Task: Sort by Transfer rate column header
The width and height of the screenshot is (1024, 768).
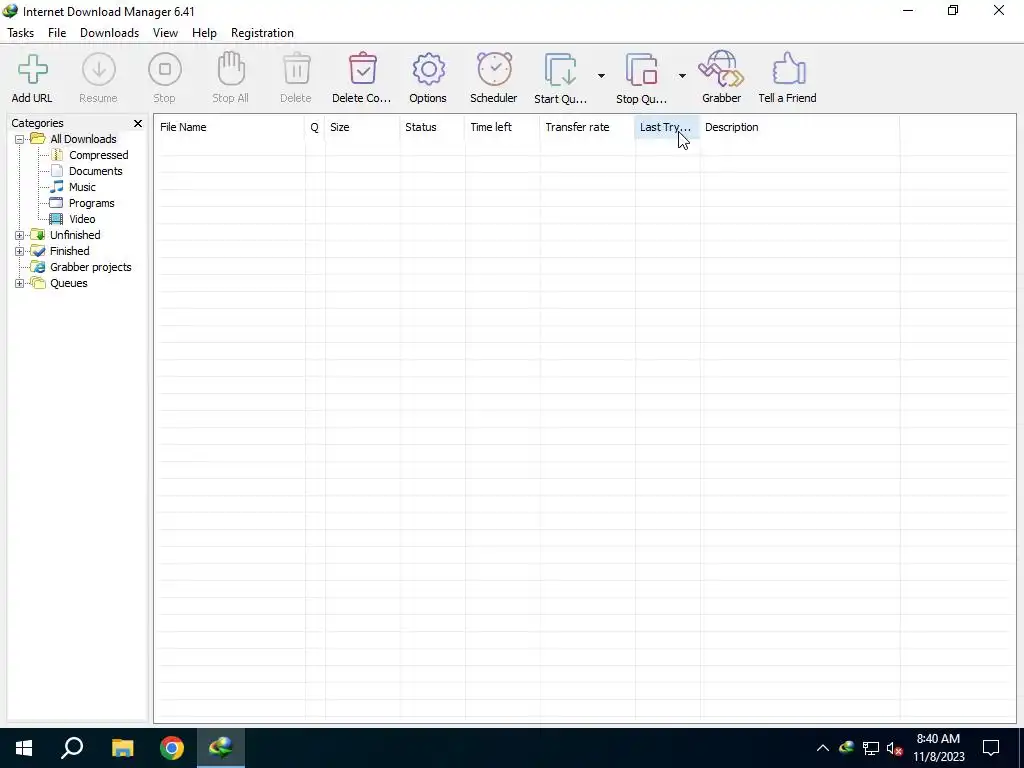Action: (x=588, y=127)
